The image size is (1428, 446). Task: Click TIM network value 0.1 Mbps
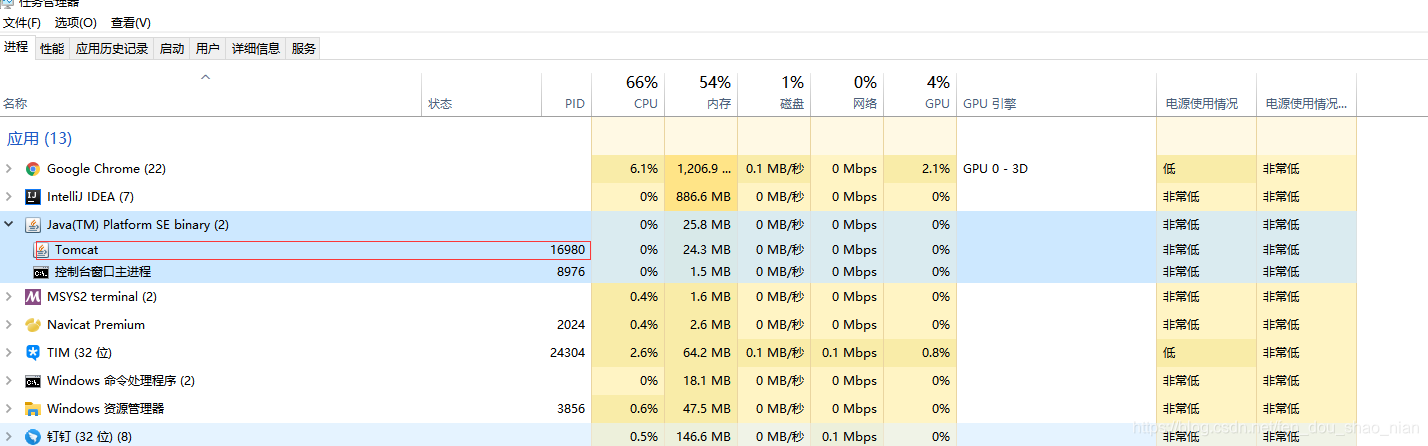click(849, 353)
